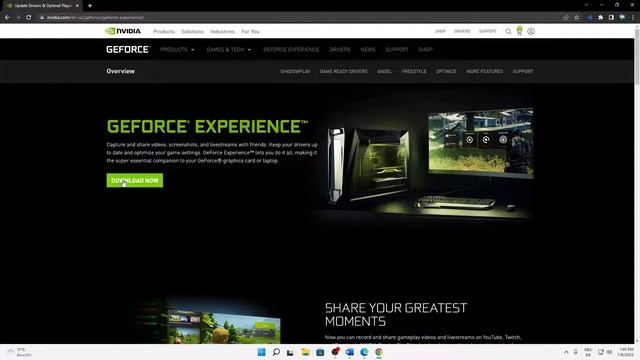The height and width of the screenshot is (360, 640).
Task: Expand the PRODUCTS dropdown in GeForce menu
Action: tap(177, 49)
